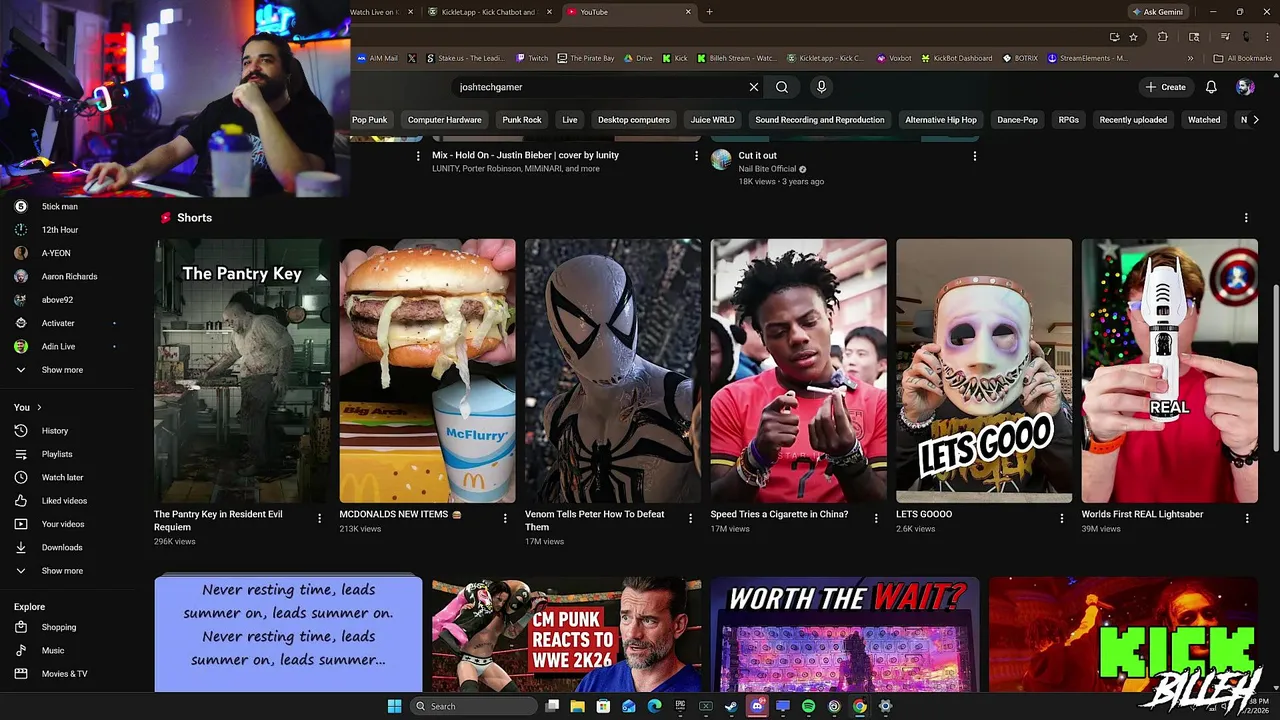Image resolution: width=1280 pixels, height=720 pixels.
Task: Open options for MCDONALDS NEW ITEMS short
Action: point(504,518)
